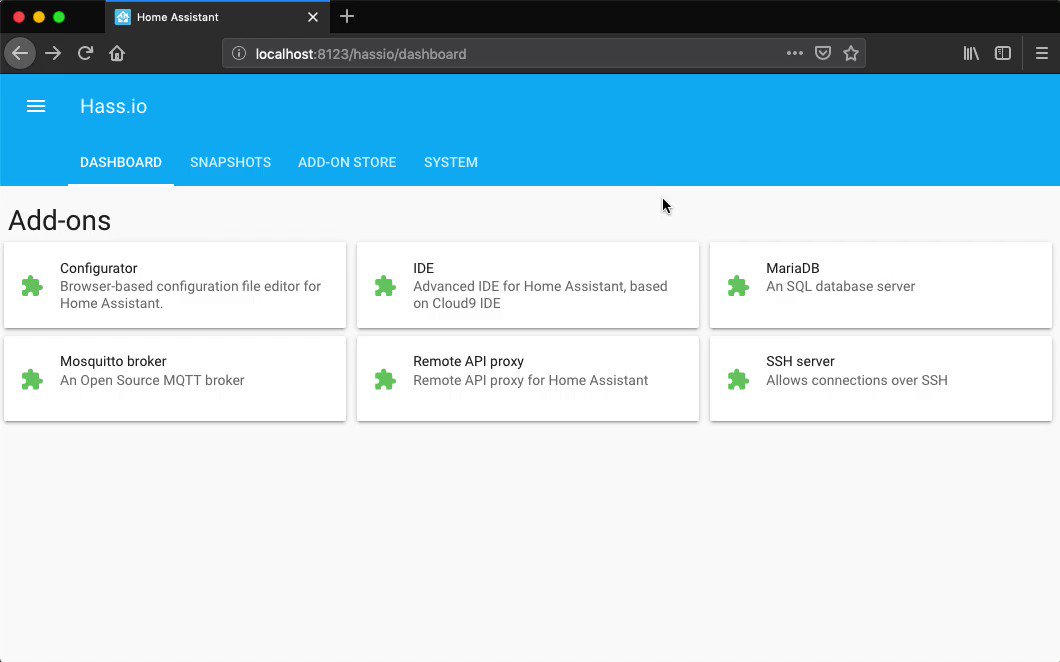Click the Hass.io header title
1060x662 pixels.
coord(114,106)
